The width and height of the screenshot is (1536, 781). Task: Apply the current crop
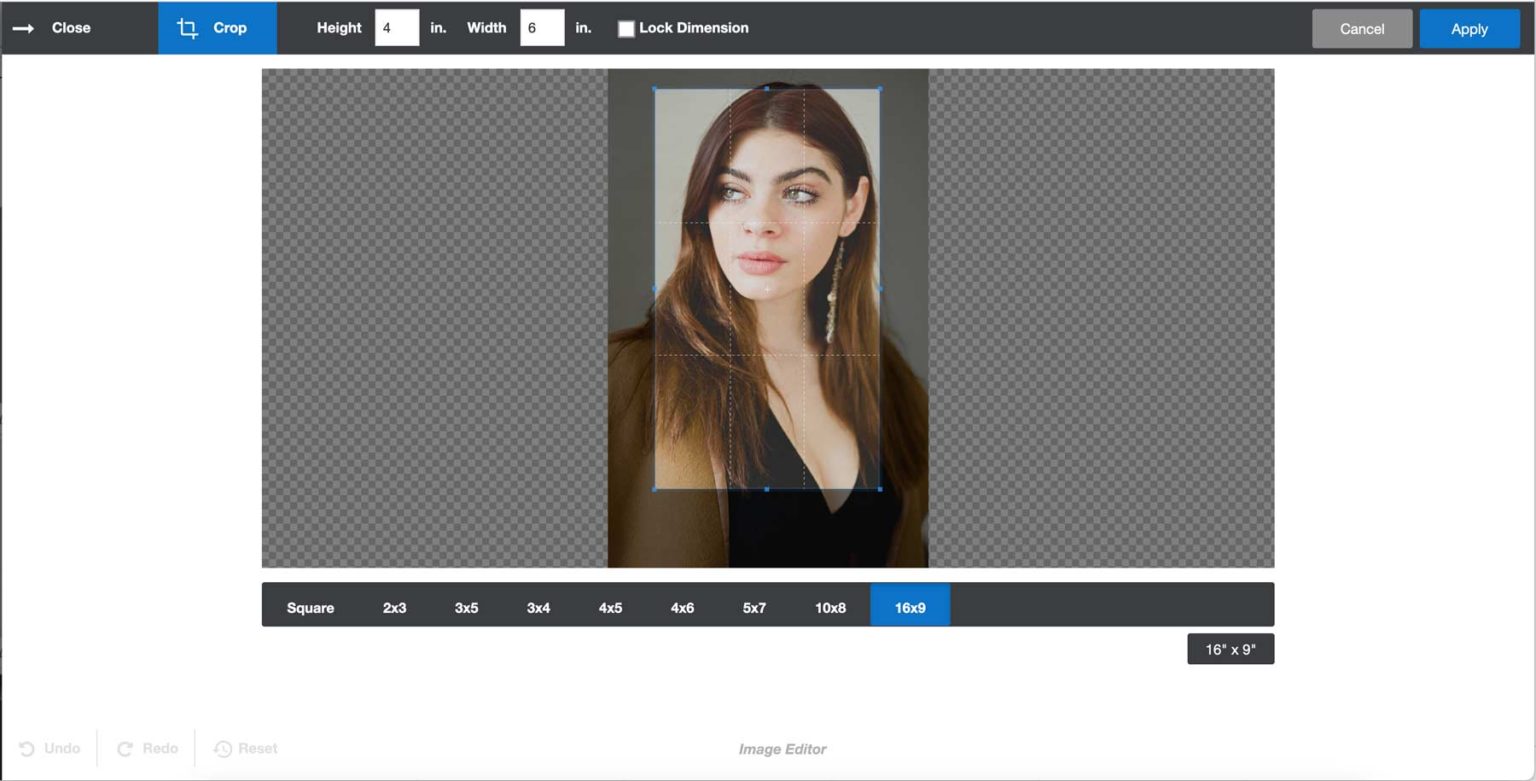[x=1468, y=28]
